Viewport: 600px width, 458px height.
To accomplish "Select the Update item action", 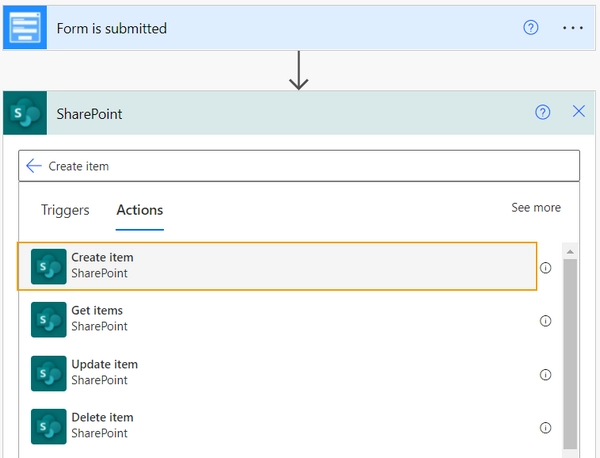I will point(277,373).
